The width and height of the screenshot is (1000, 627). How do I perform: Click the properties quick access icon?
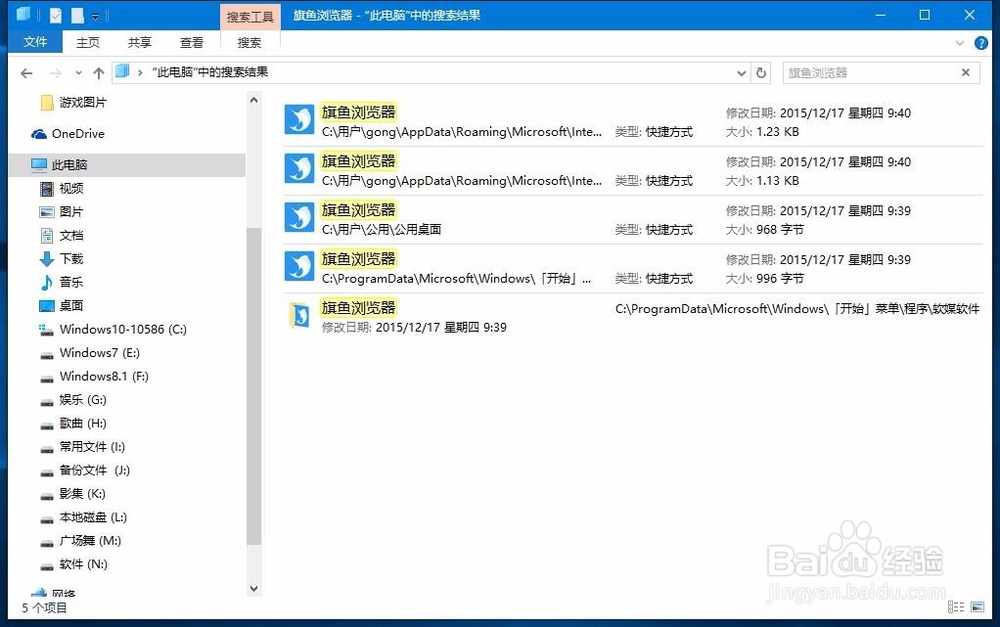tap(55, 15)
